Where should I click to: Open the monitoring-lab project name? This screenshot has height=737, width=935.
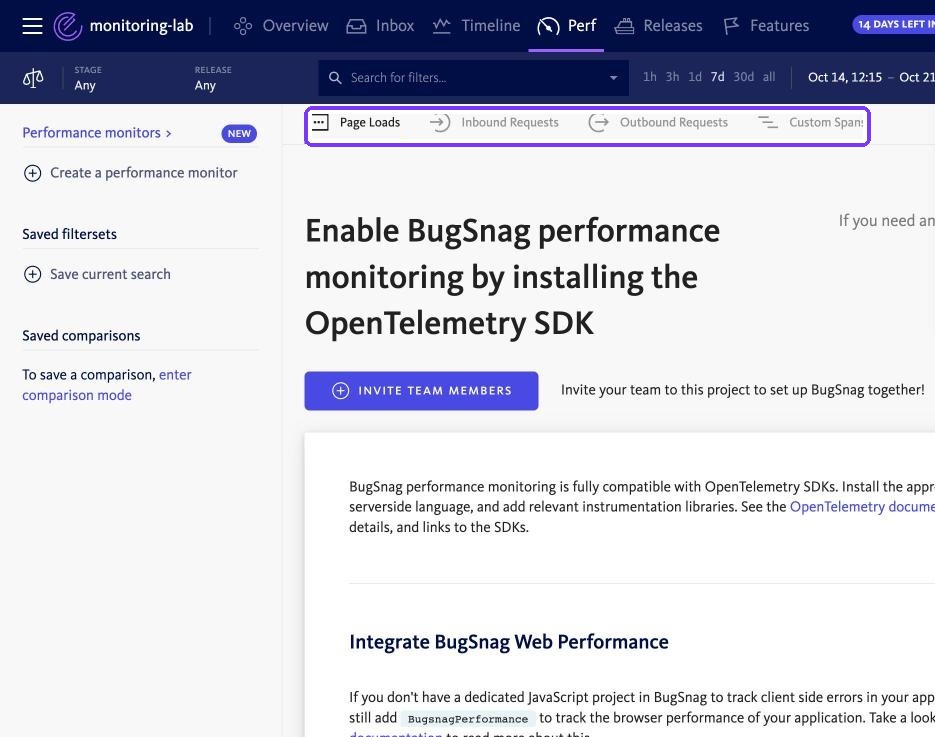[141, 26]
